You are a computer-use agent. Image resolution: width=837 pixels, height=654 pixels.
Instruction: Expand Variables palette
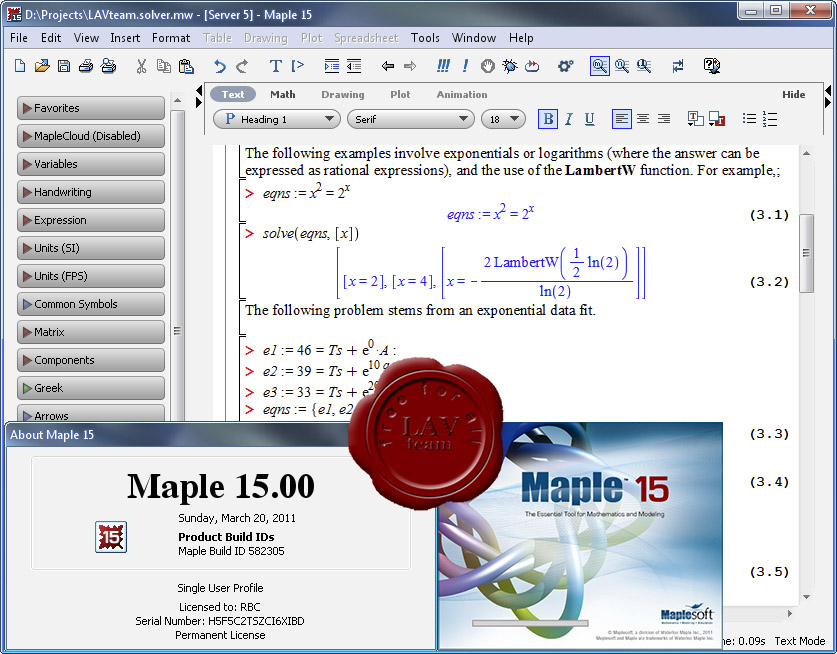pos(91,164)
